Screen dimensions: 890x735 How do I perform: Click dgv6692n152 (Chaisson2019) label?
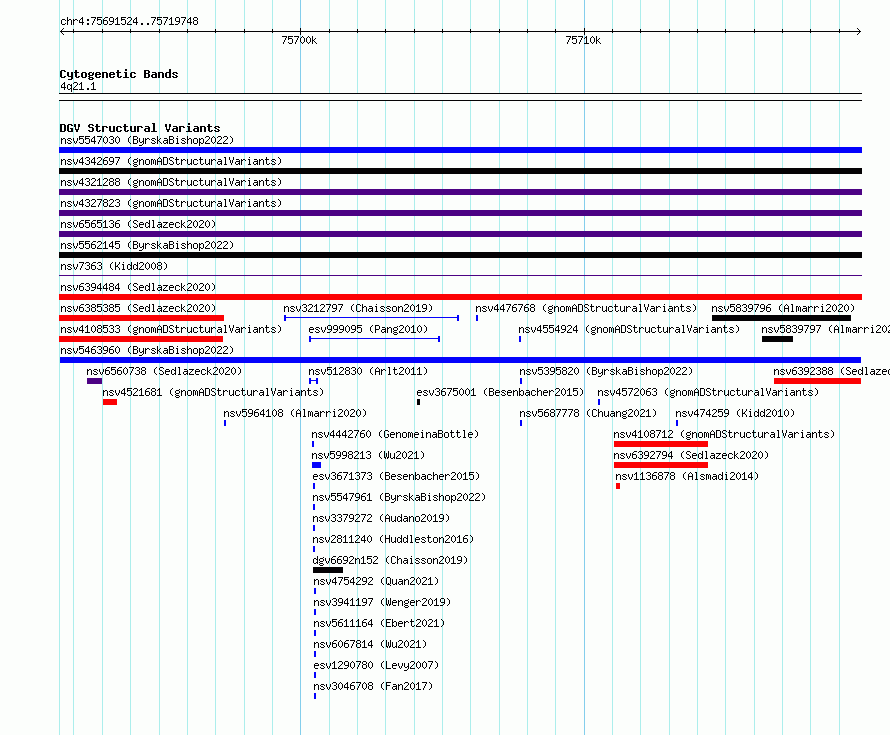(390, 560)
